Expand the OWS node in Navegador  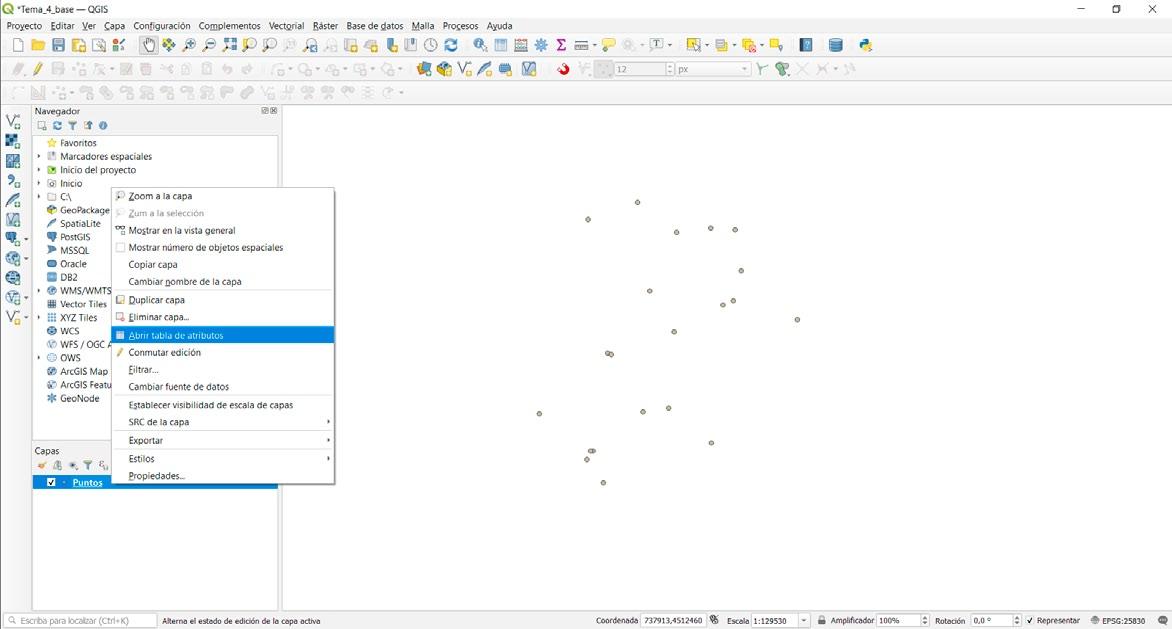[x=39, y=358]
